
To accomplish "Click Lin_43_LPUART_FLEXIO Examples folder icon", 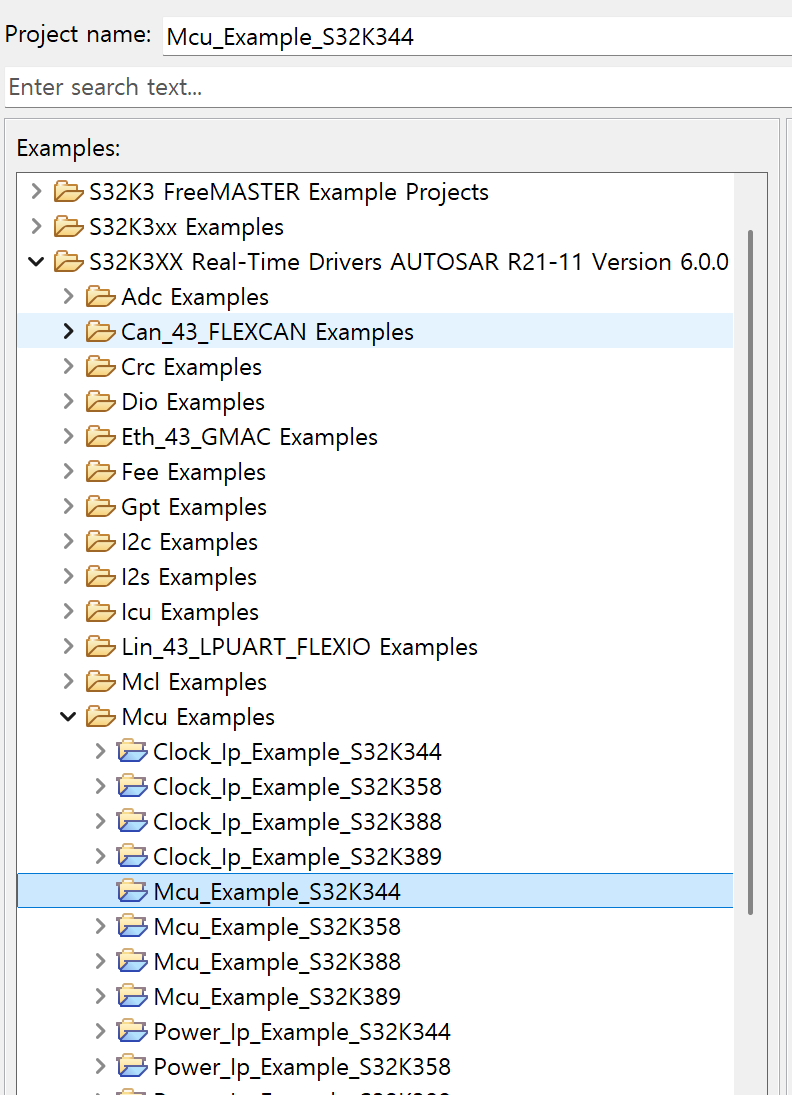I will point(101,647).
